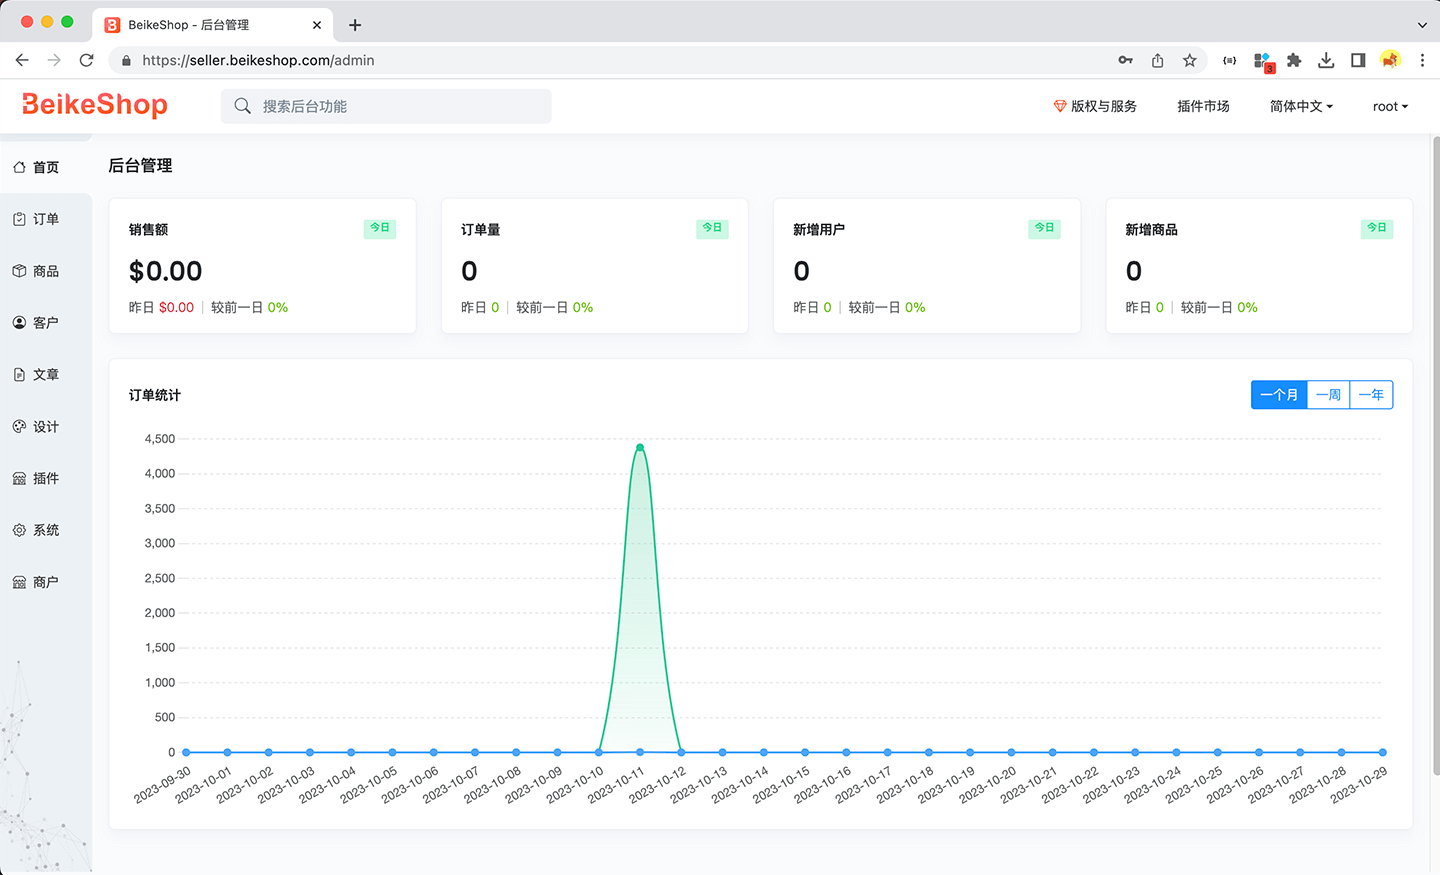Bookmark this page with the star
Viewport: 1440px width, 875px height.
tap(1190, 60)
